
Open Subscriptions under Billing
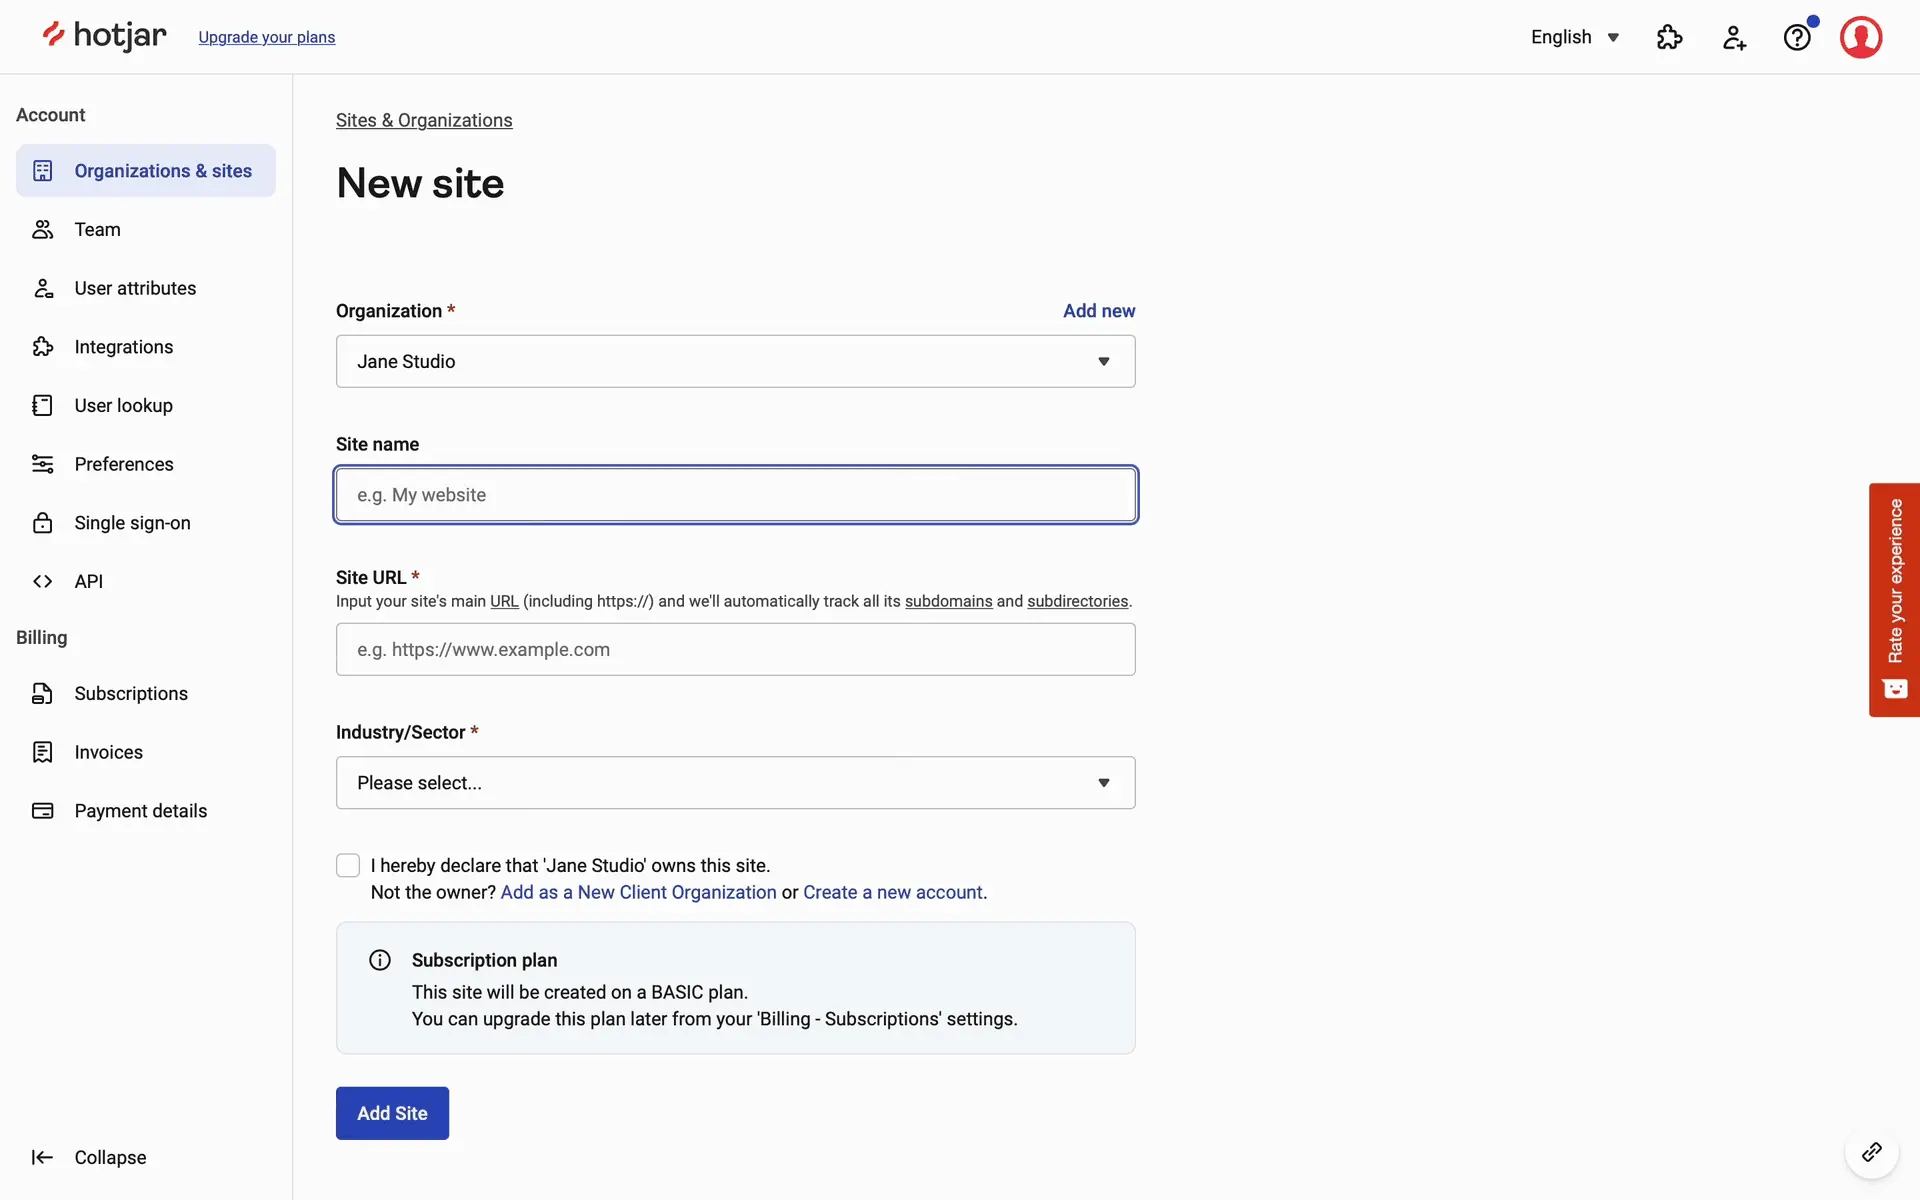click(130, 693)
